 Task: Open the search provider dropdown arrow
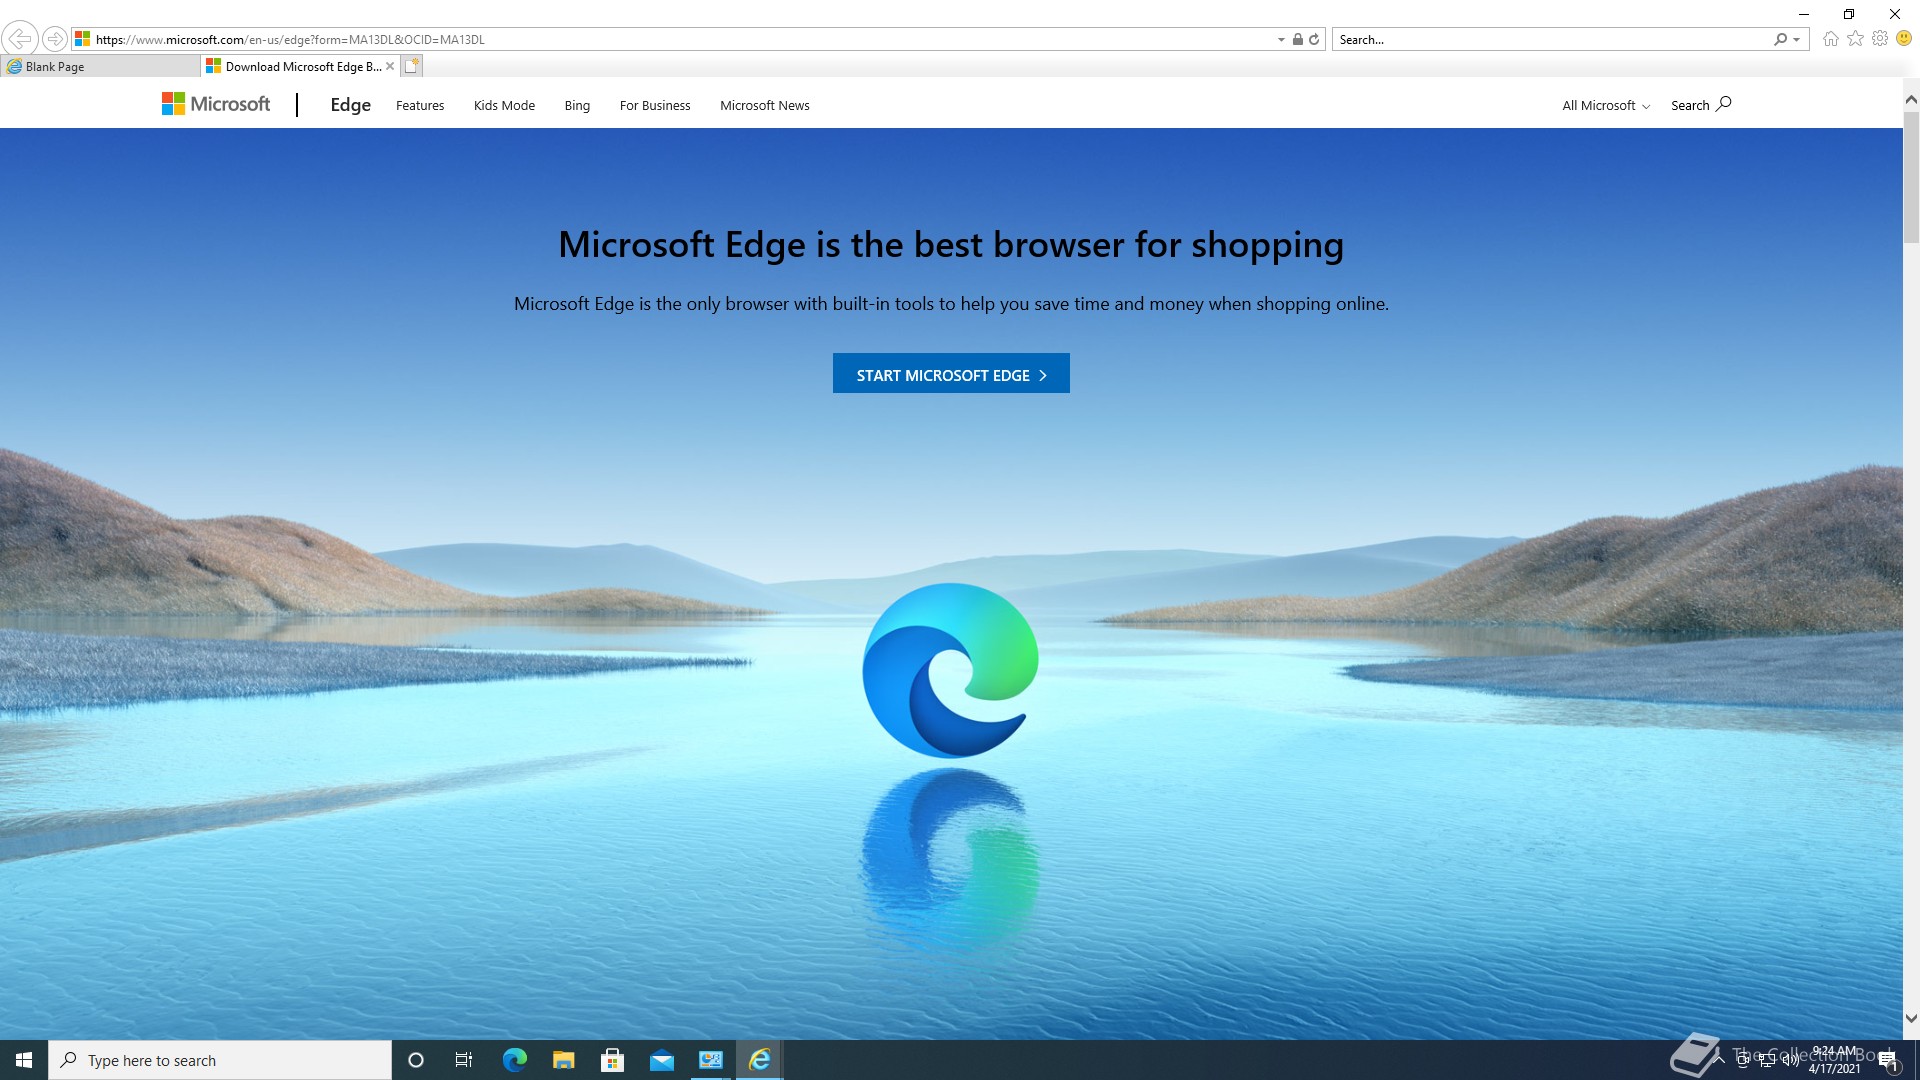click(x=1797, y=40)
